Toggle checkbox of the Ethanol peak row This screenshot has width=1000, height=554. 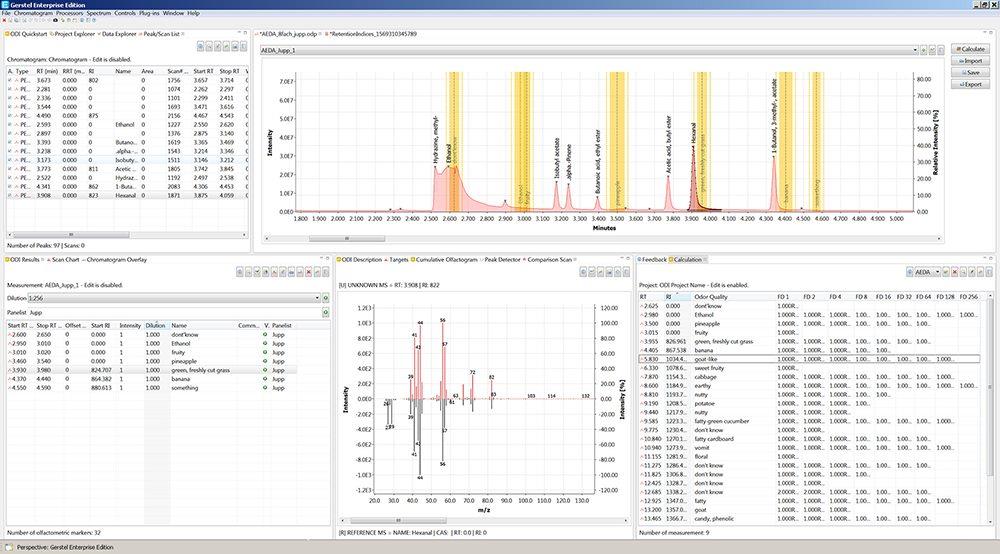[x=11, y=125]
